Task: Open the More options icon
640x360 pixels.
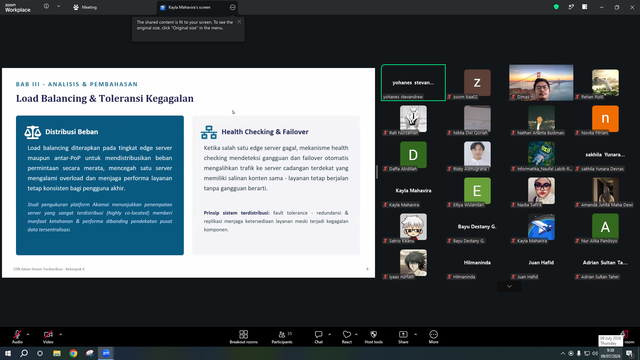Action: click(433, 335)
